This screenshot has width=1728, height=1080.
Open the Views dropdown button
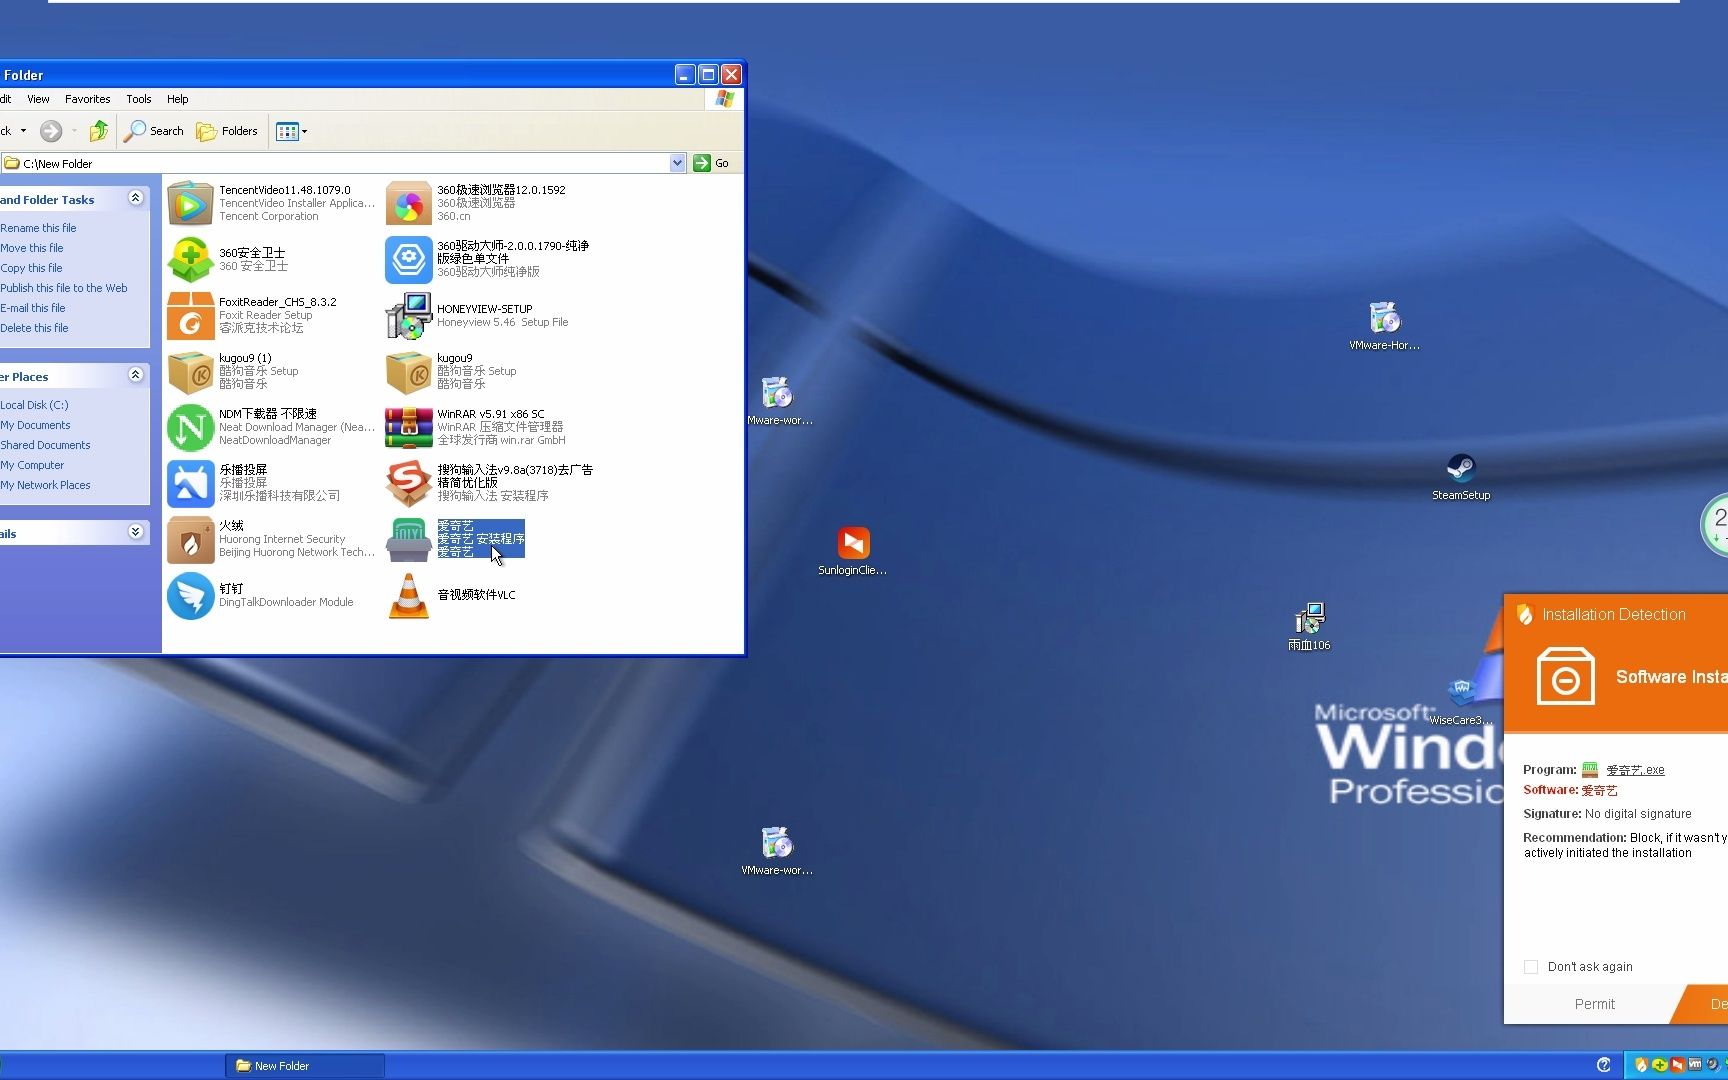click(x=291, y=131)
